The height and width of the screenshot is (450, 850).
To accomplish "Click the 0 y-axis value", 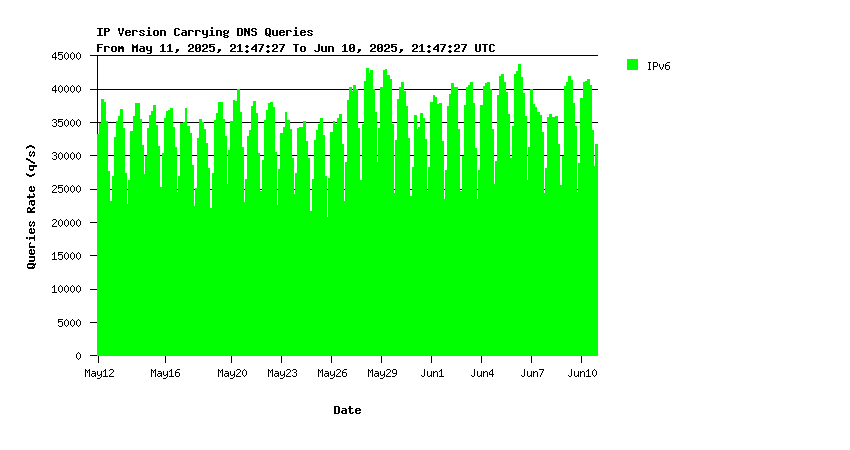I will coord(79,356).
